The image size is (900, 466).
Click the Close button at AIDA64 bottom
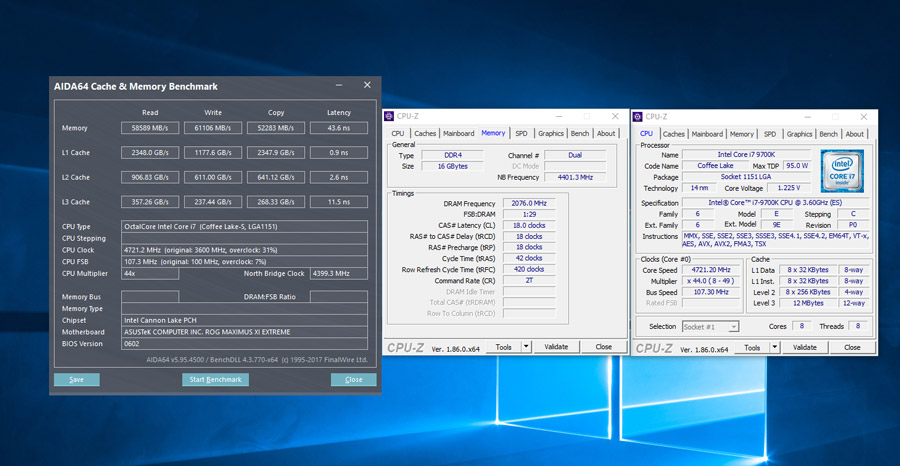tap(354, 379)
